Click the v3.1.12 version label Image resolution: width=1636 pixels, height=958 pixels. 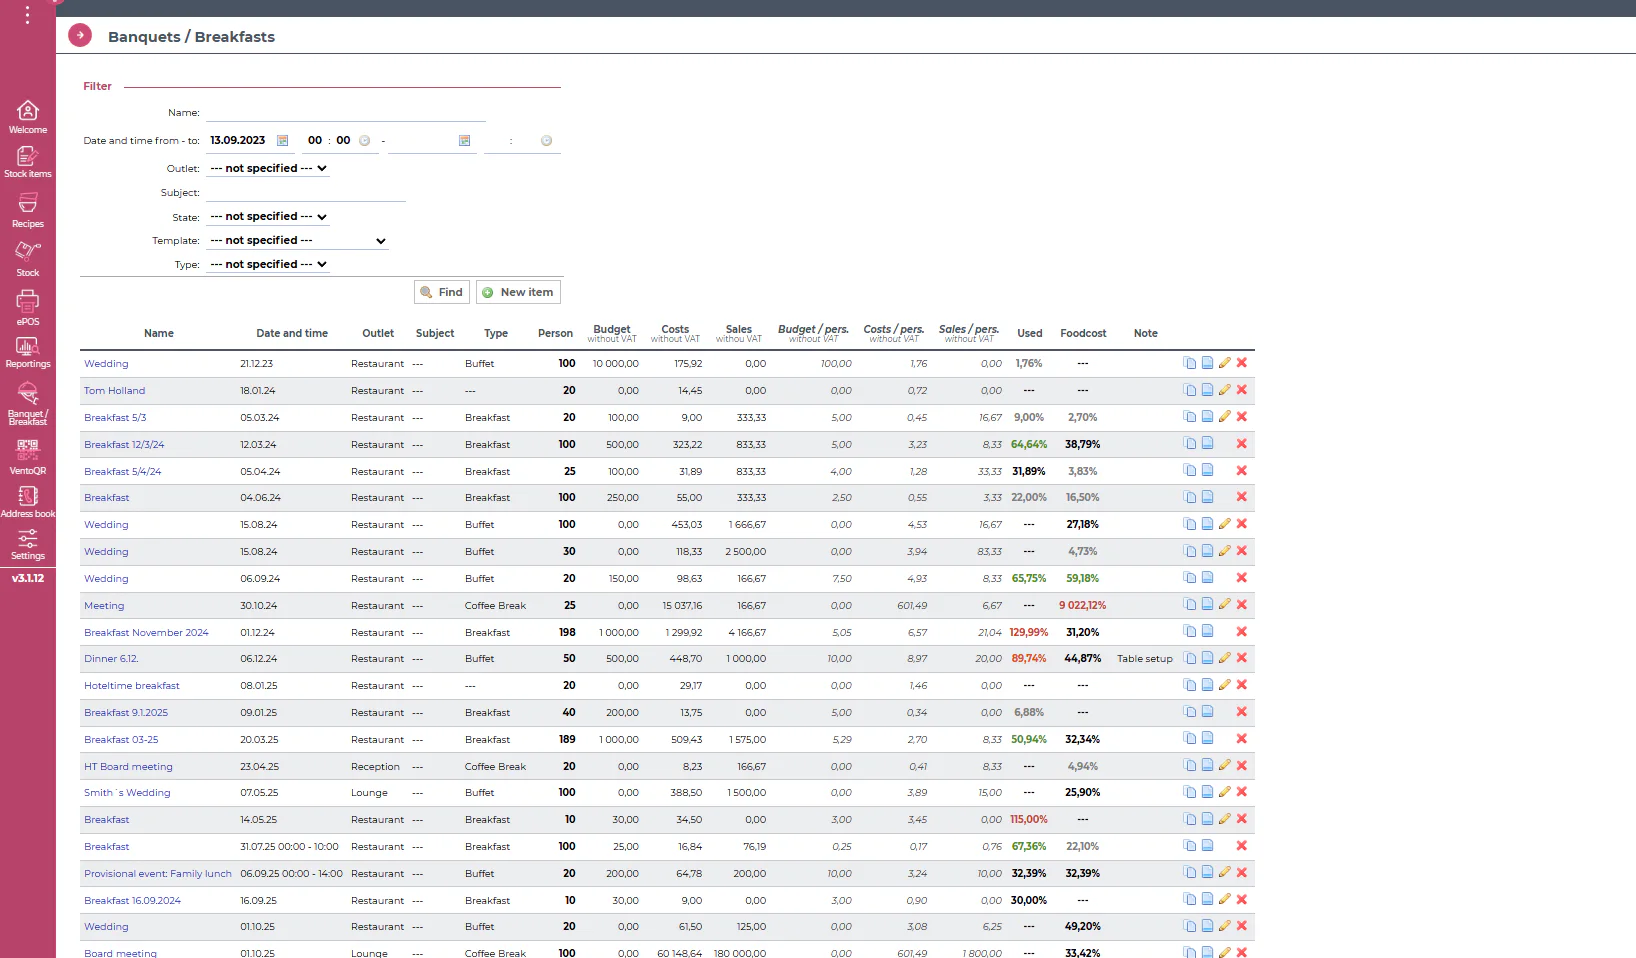tap(28, 578)
